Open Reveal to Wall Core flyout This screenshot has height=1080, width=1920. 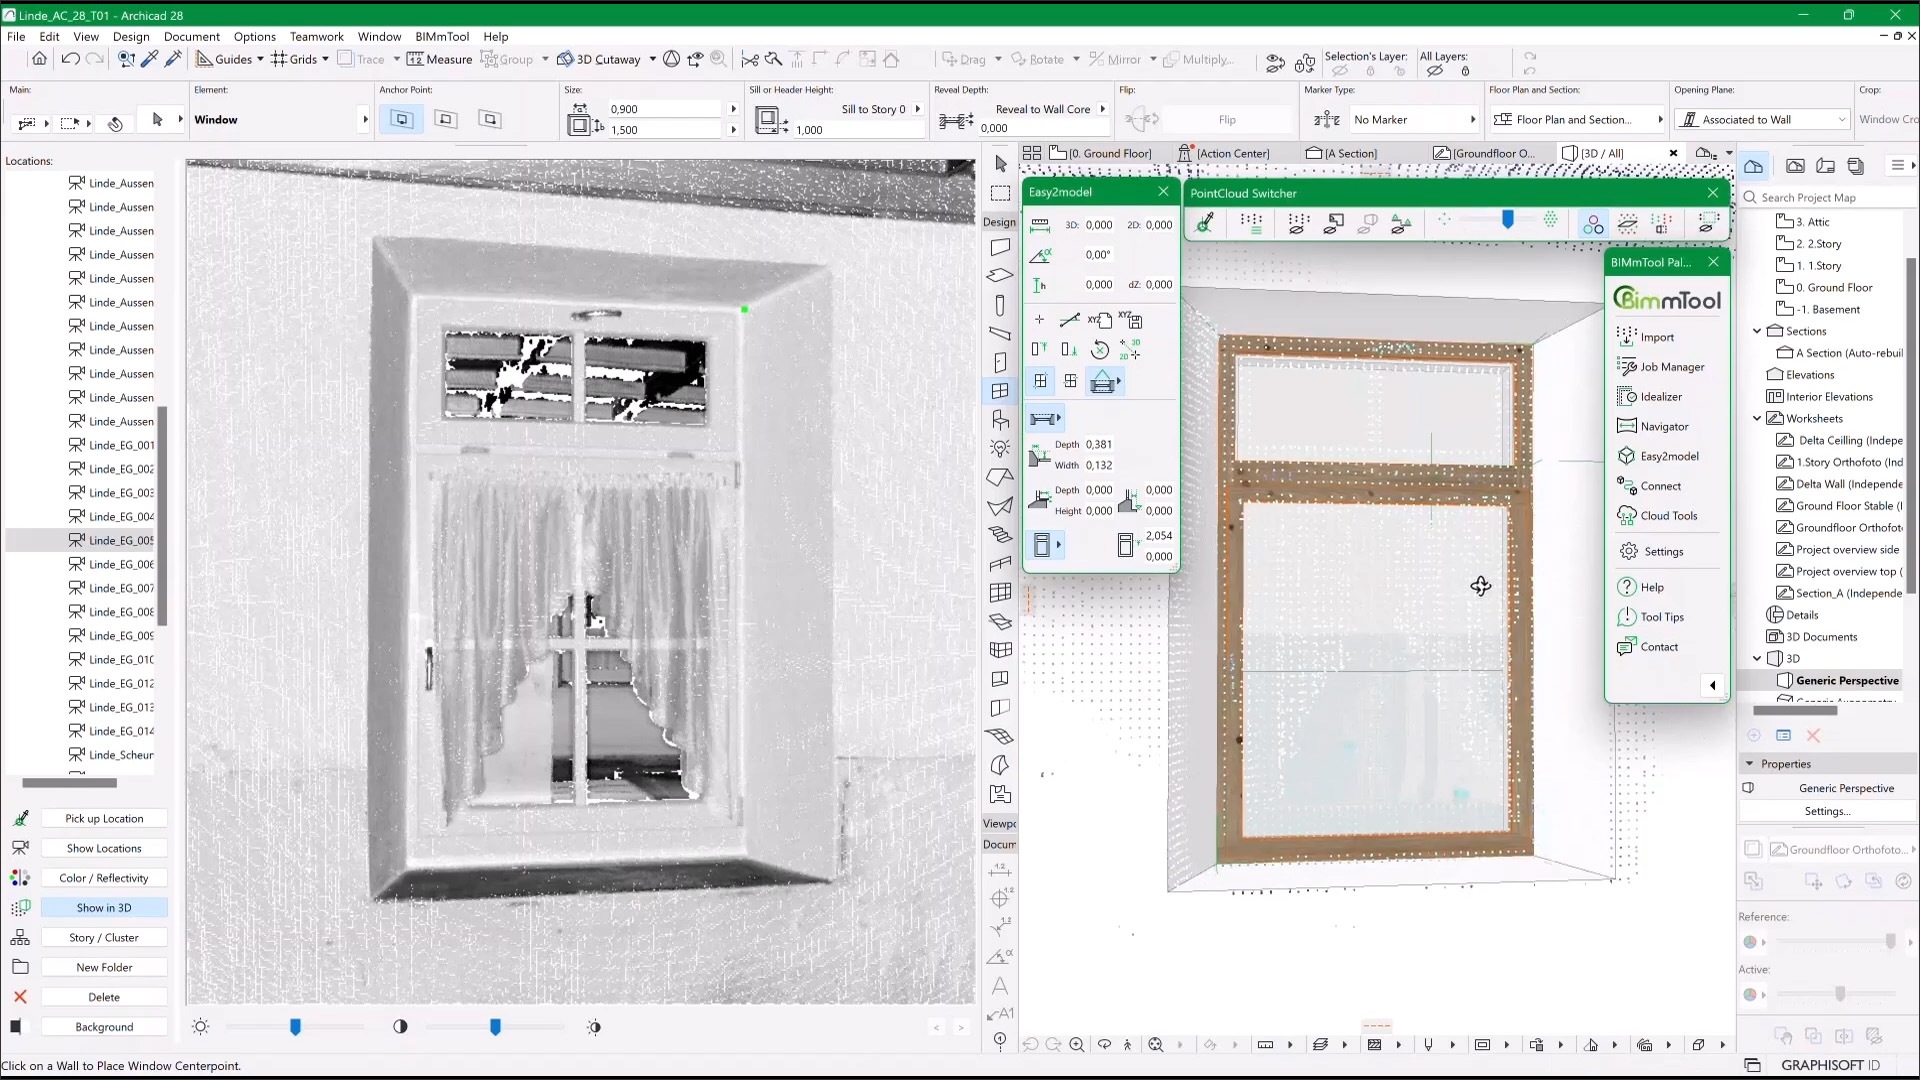[1103, 109]
